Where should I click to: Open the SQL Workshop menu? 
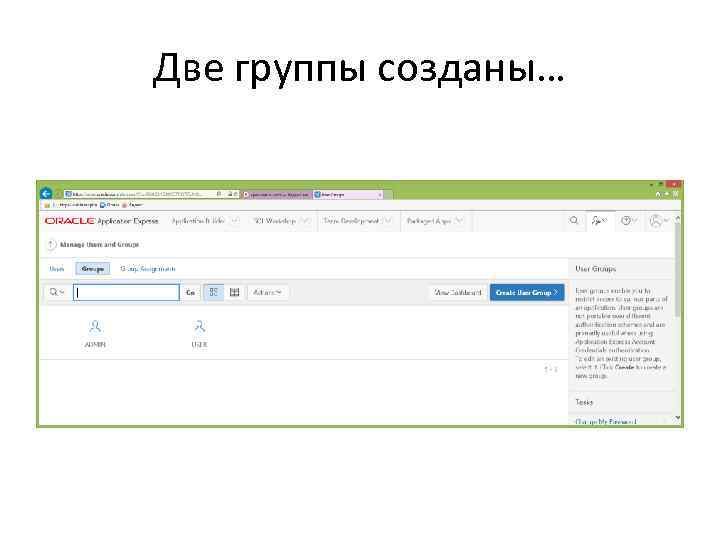tap(281, 221)
